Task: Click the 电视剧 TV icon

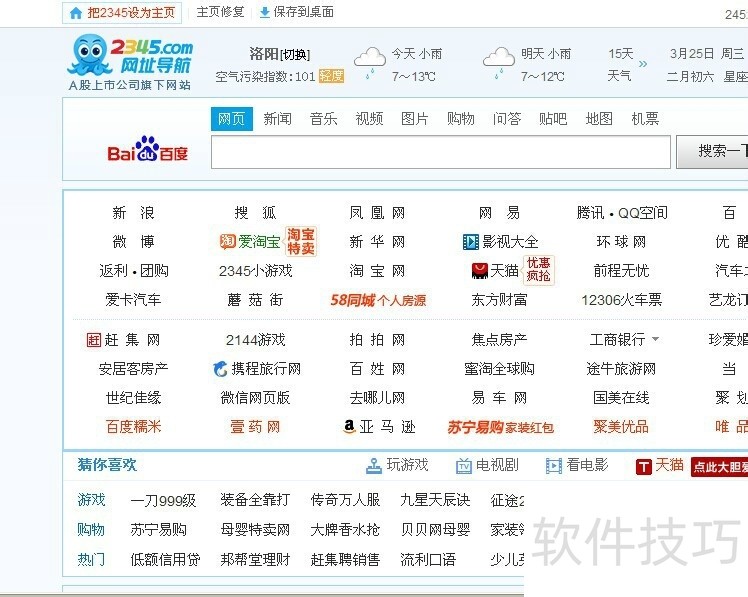Action: (x=464, y=465)
